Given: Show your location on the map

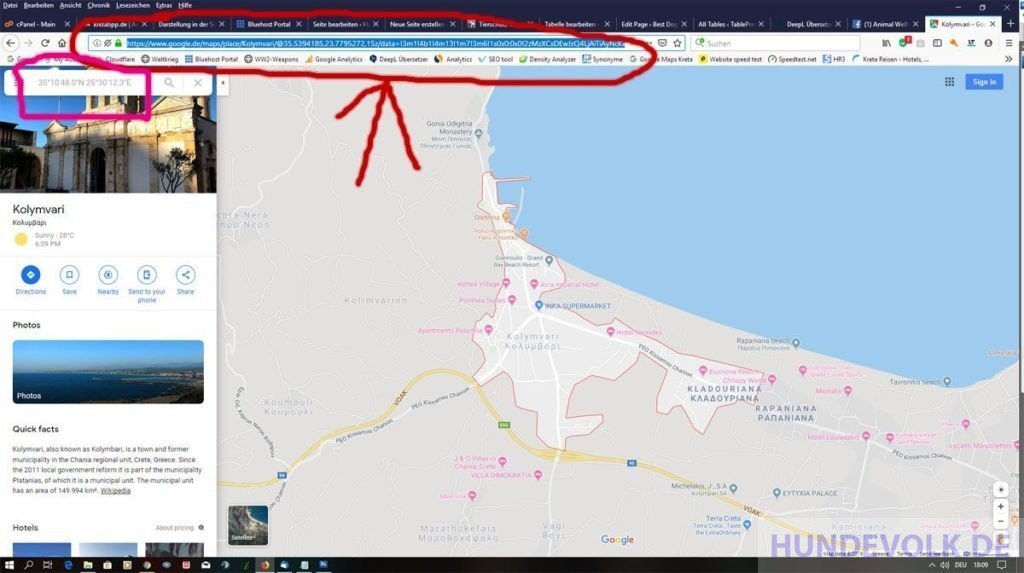Looking at the screenshot, I should tap(1001, 489).
